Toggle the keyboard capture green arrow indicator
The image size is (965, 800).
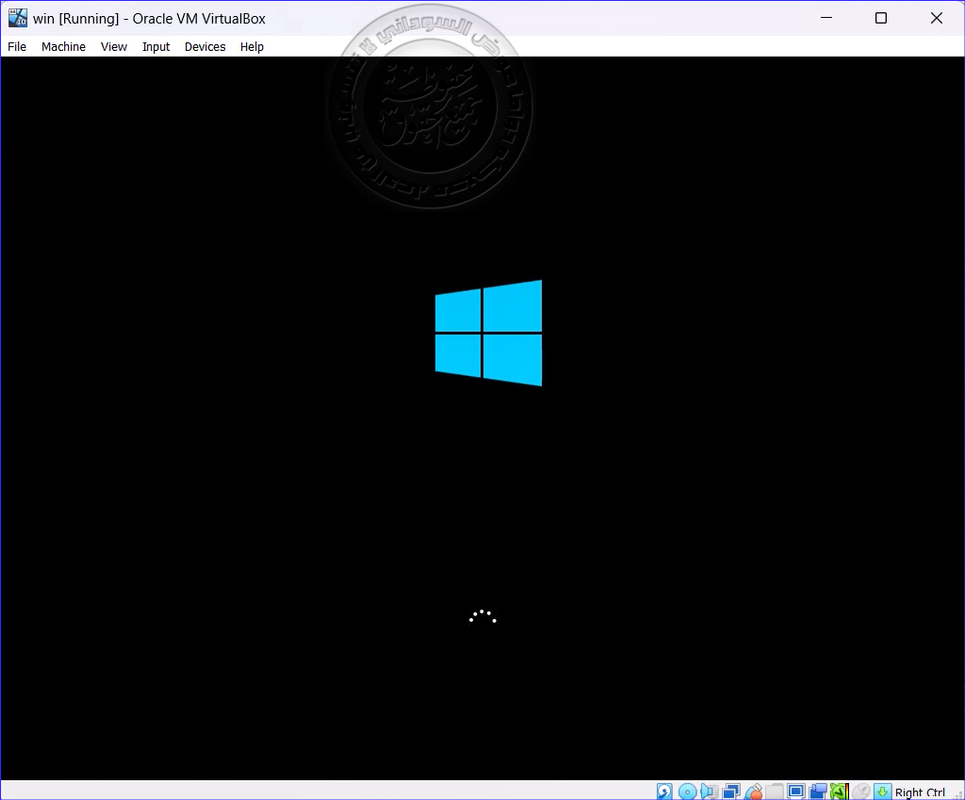click(x=882, y=792)
